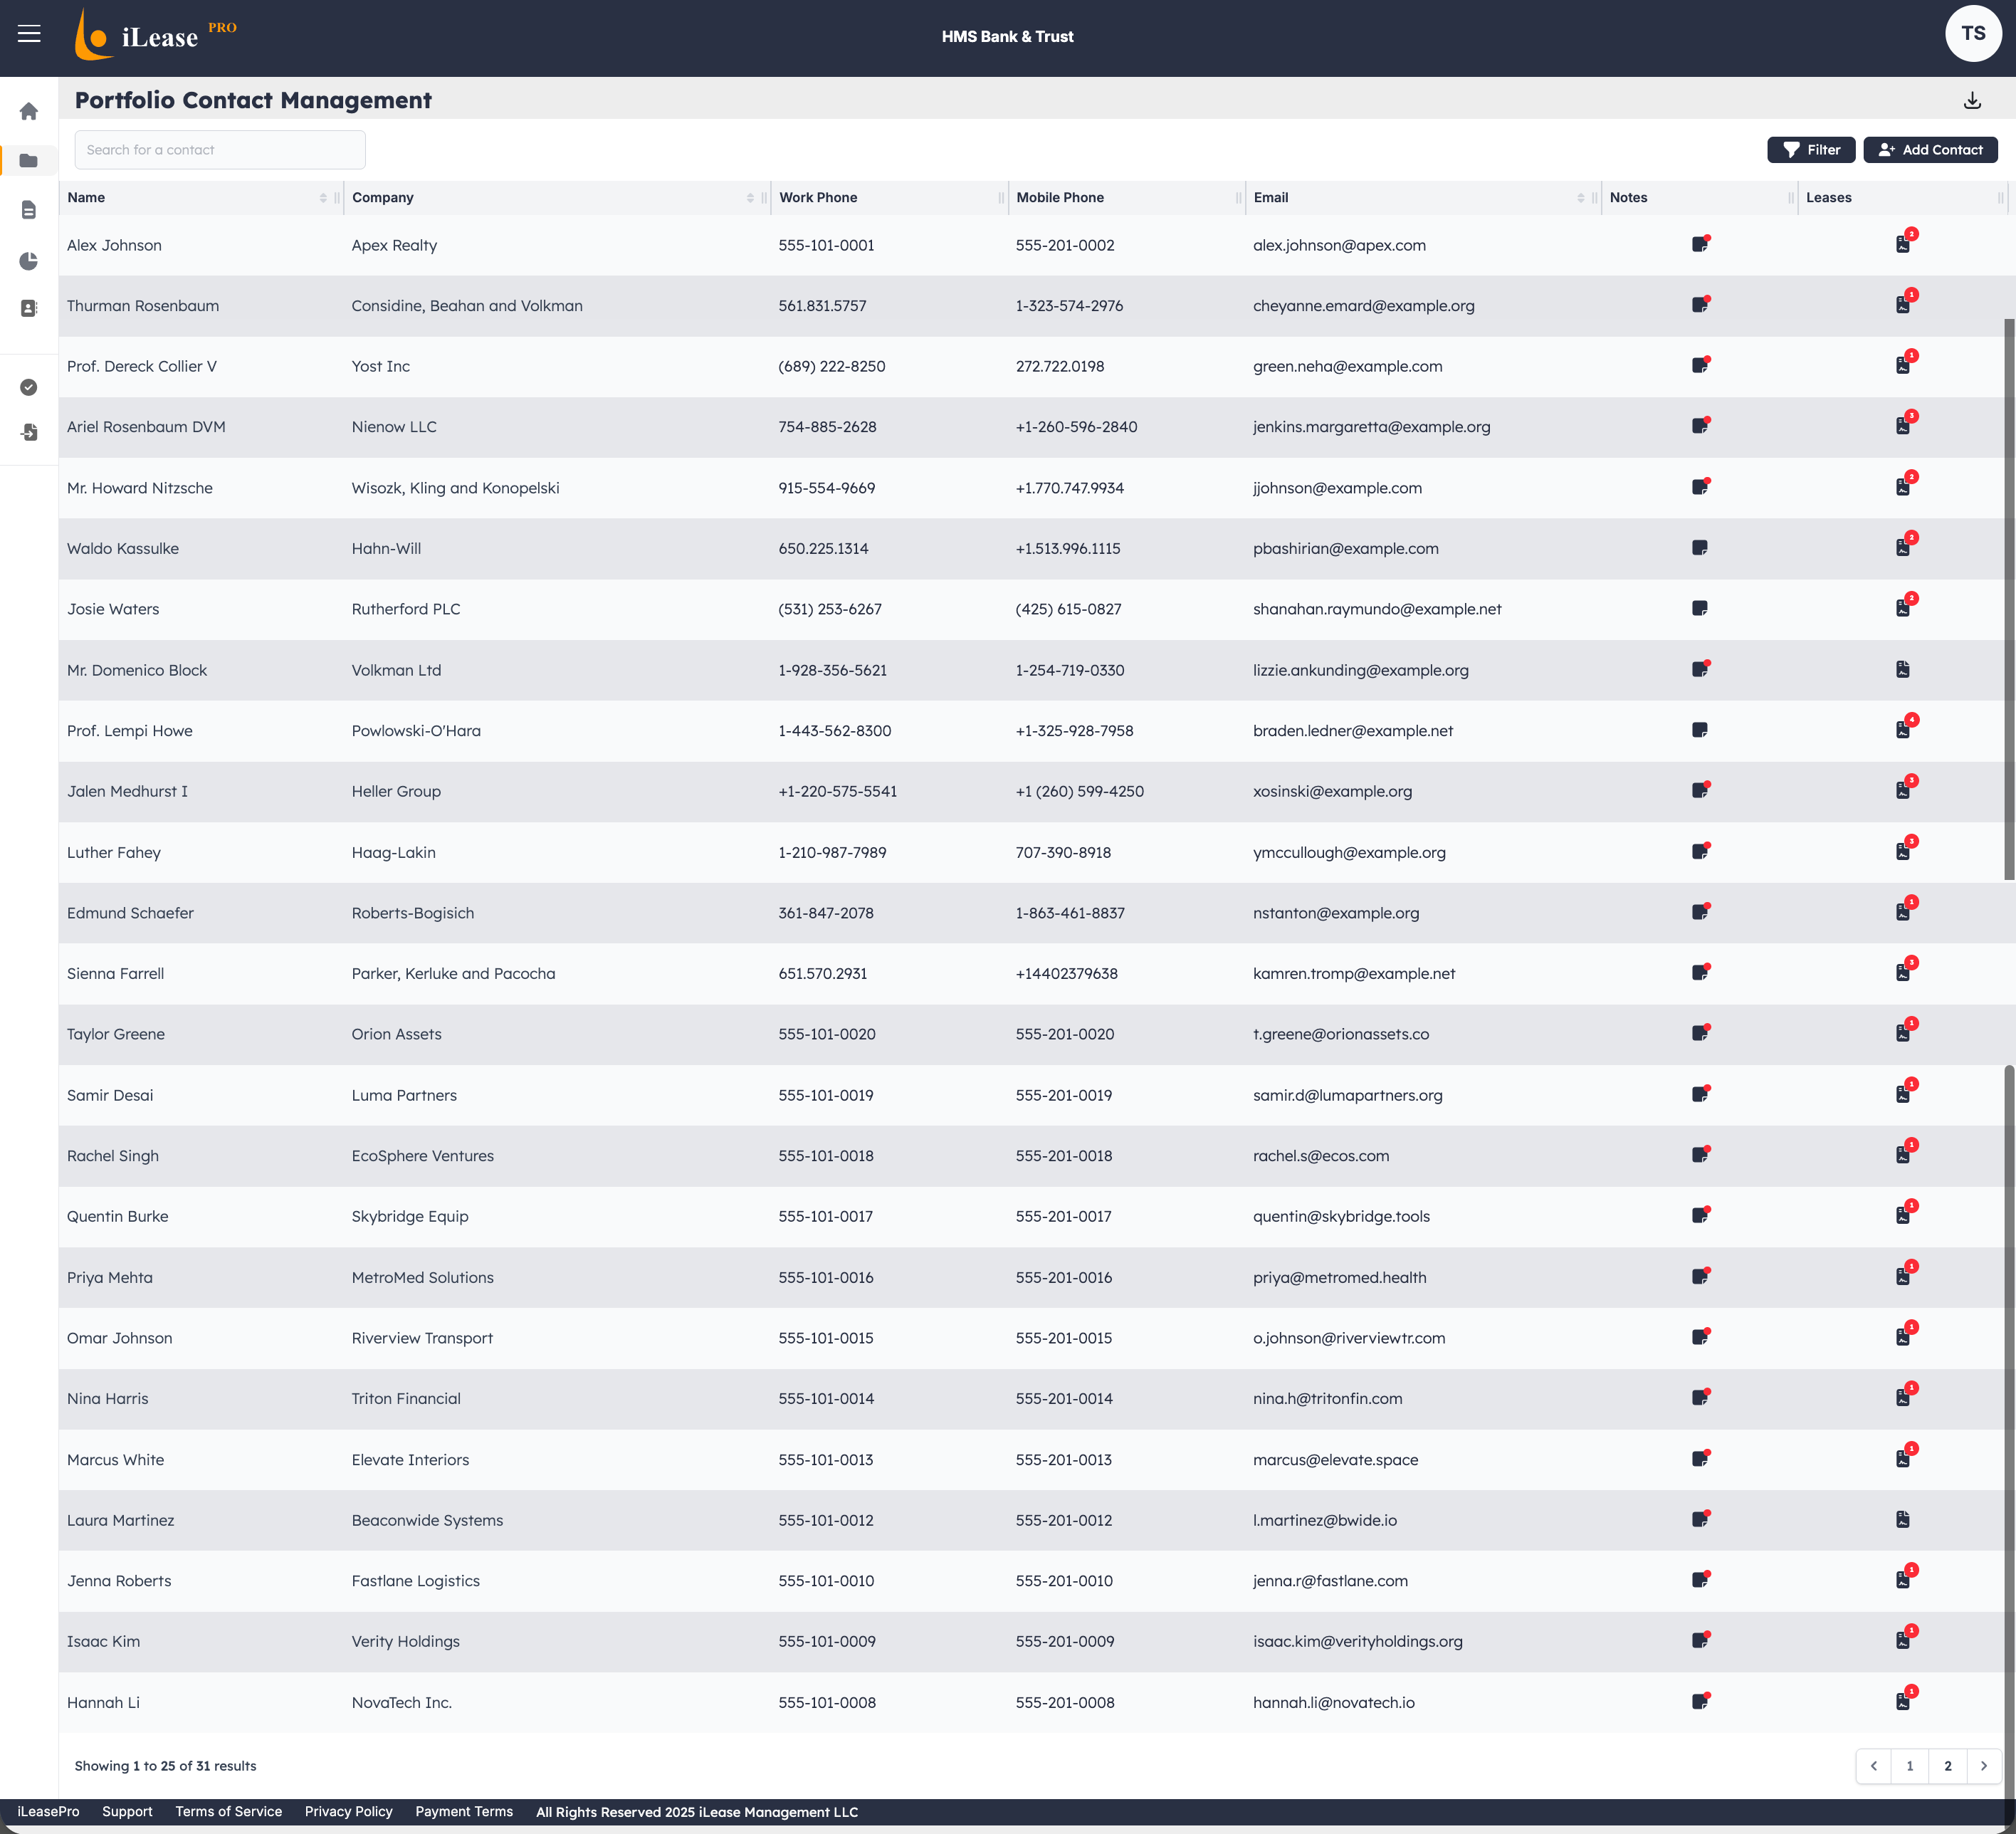Open notes for Alex Johnson
Screen dimensions: 2016x1834
point(1700,243)
